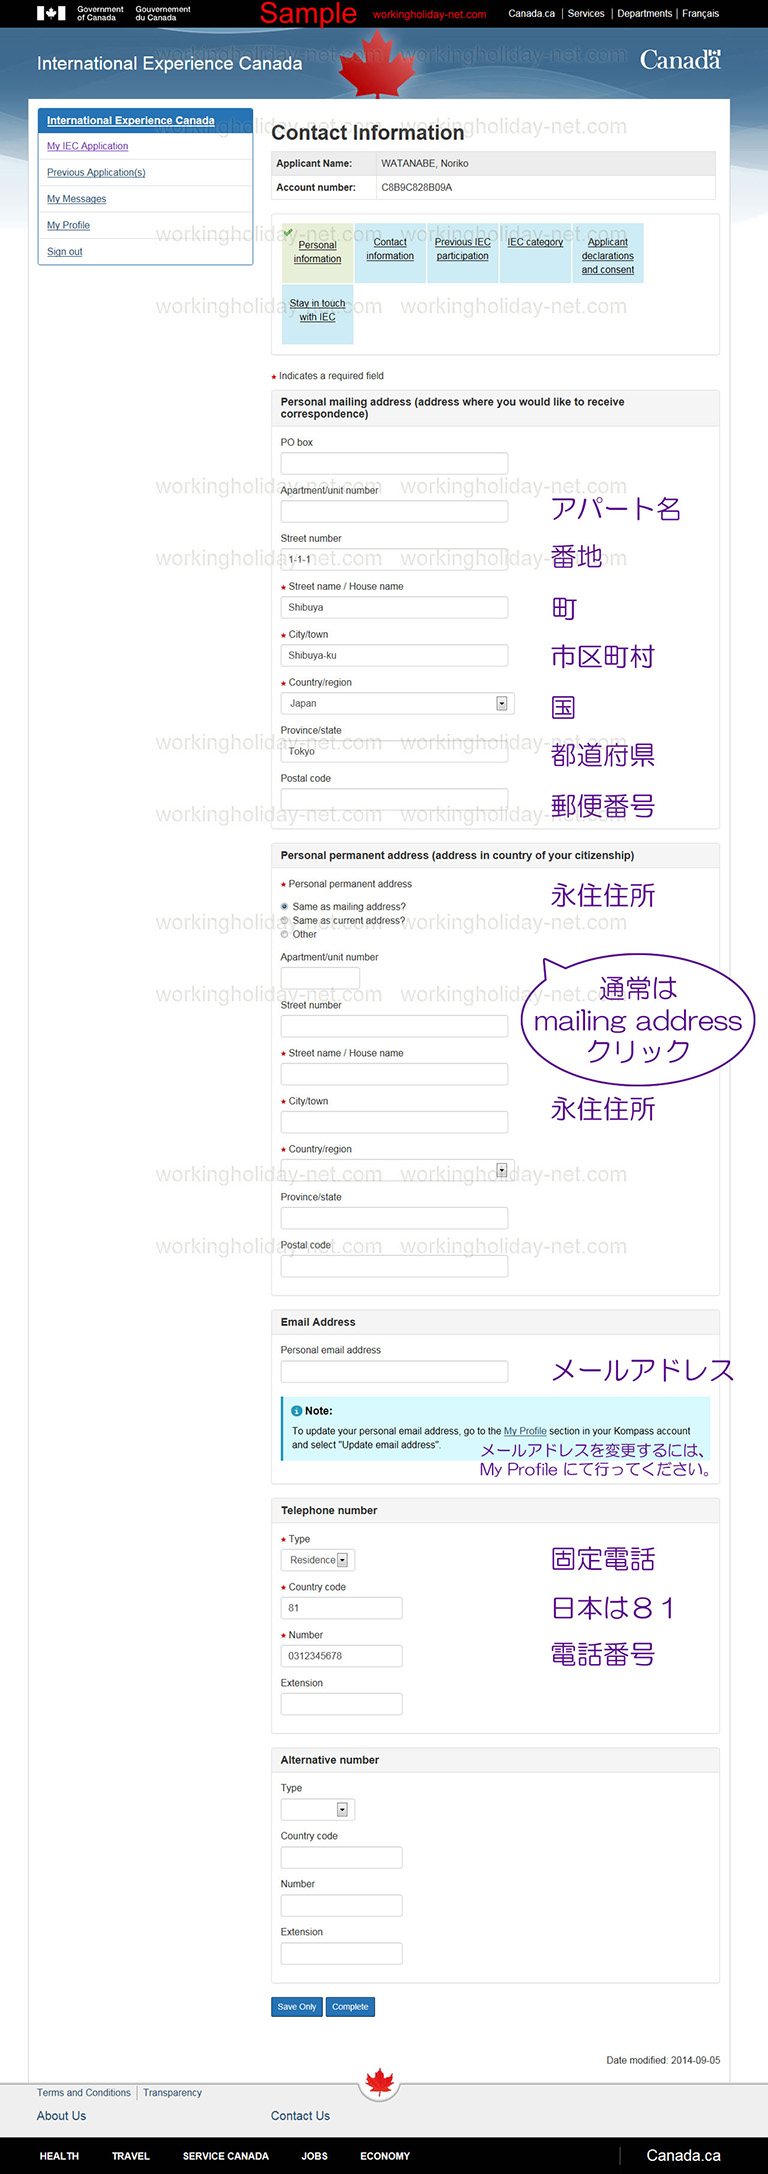Select Same as mailing address option
This screenshot has width=768, height=2174.
285,907
